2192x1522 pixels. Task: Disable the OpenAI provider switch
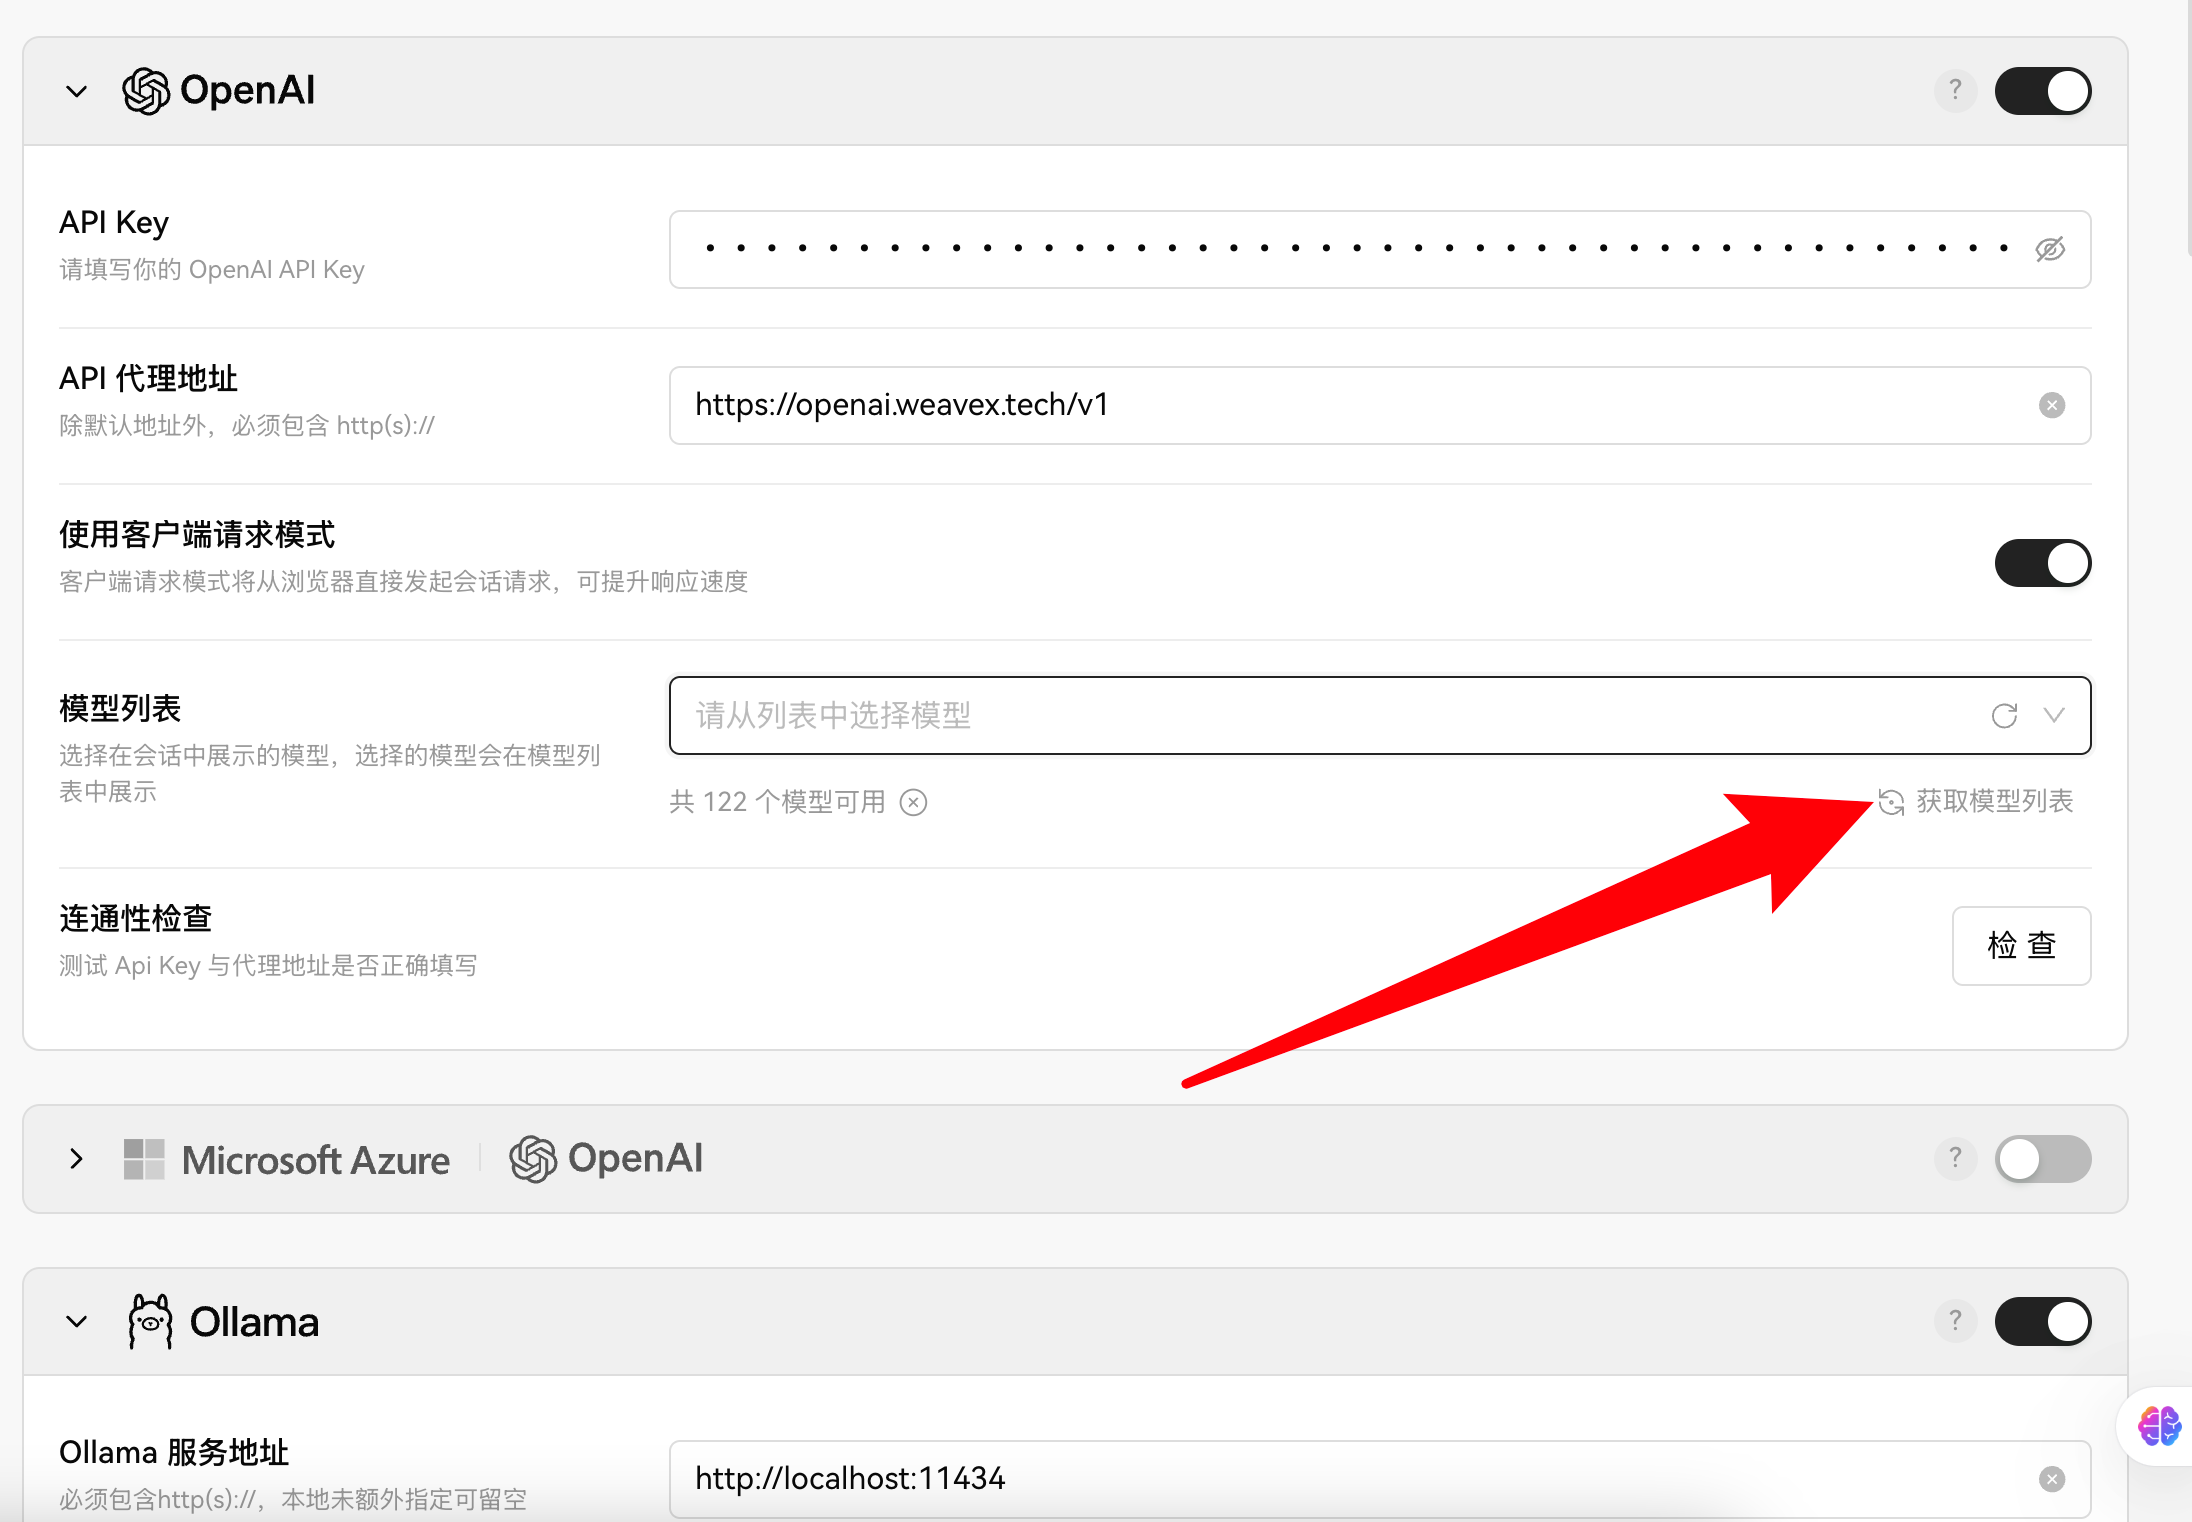click(2043, 91)
